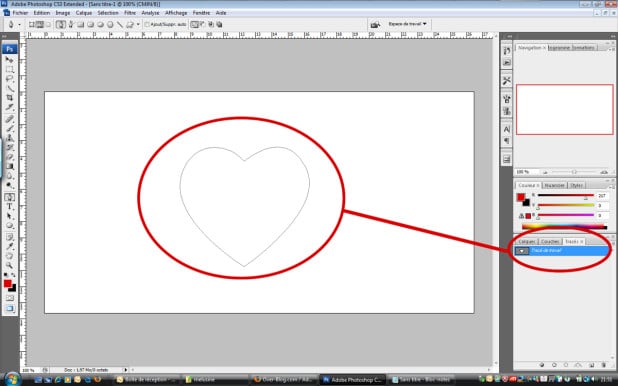Image resolution: width=618 pixels, height=386 pixels.
Task: Choose Rectangle shape in options bar
Action: pos(81,24)
